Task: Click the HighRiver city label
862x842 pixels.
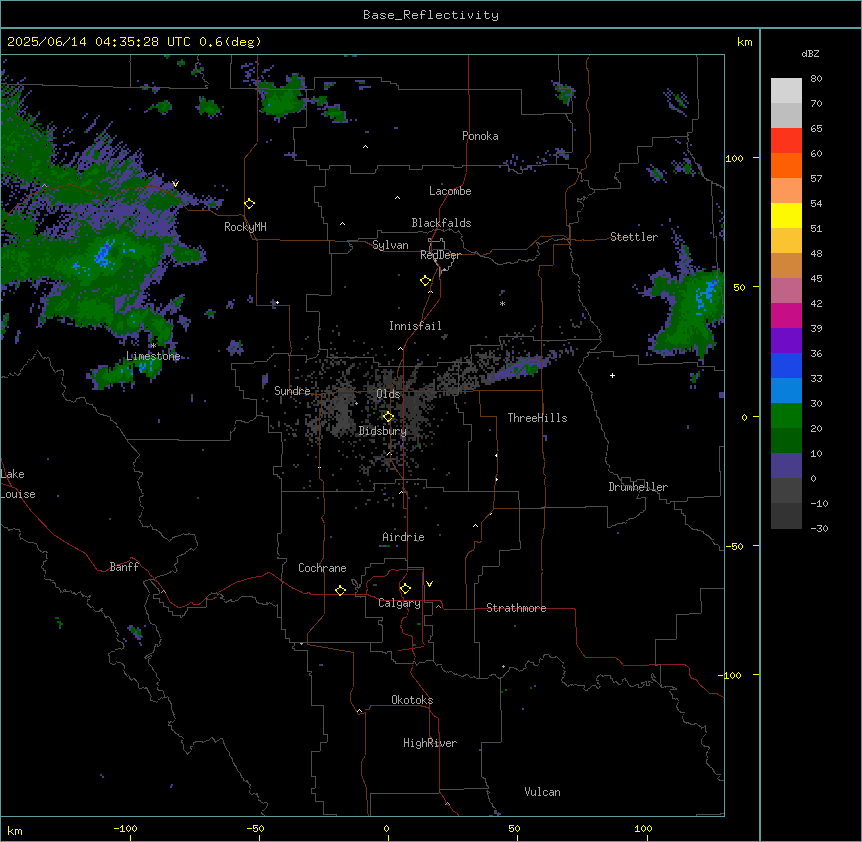Action: point(430,743)
